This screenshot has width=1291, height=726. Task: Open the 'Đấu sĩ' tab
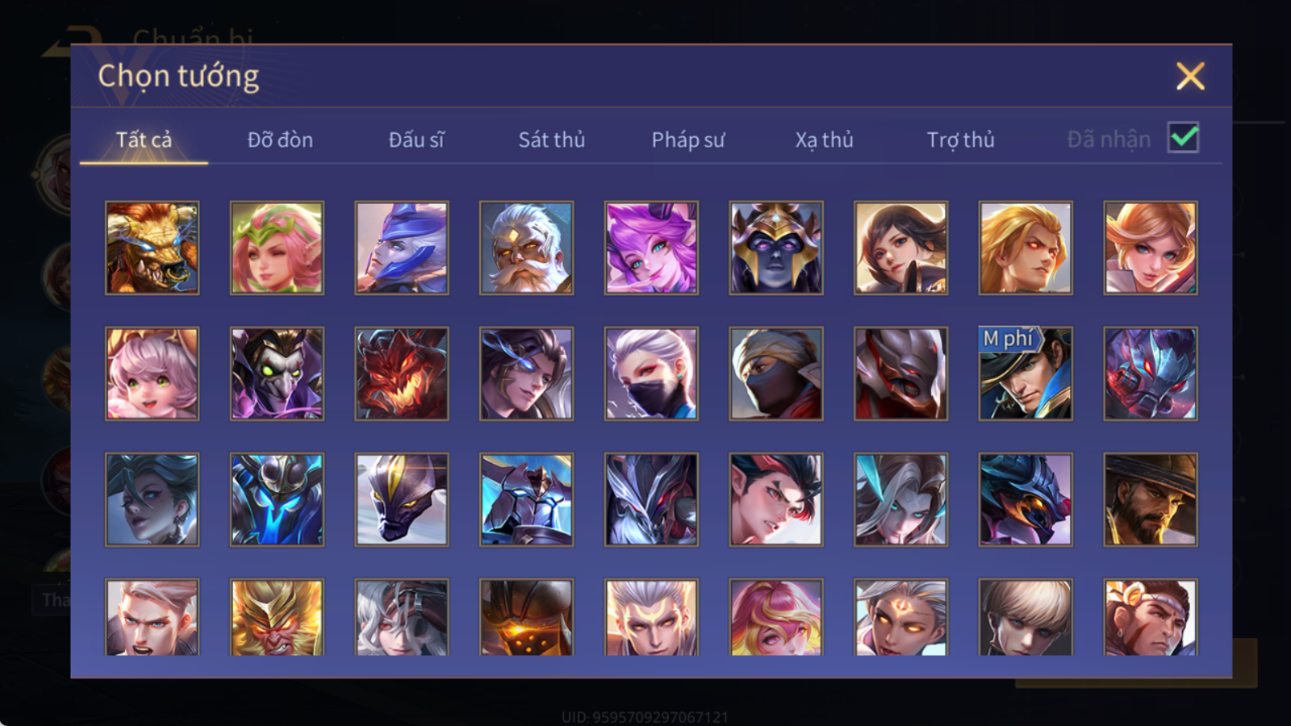416,140
